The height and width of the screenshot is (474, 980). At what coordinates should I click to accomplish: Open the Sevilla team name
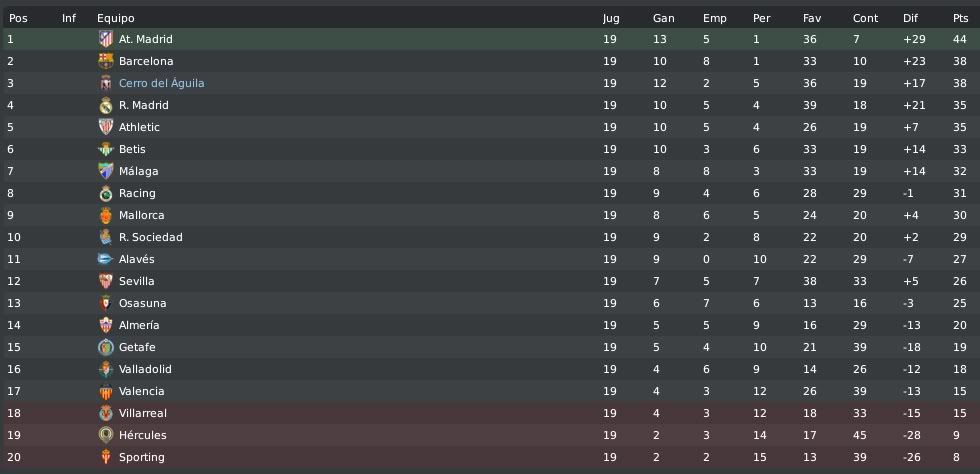tap(136, 281)
